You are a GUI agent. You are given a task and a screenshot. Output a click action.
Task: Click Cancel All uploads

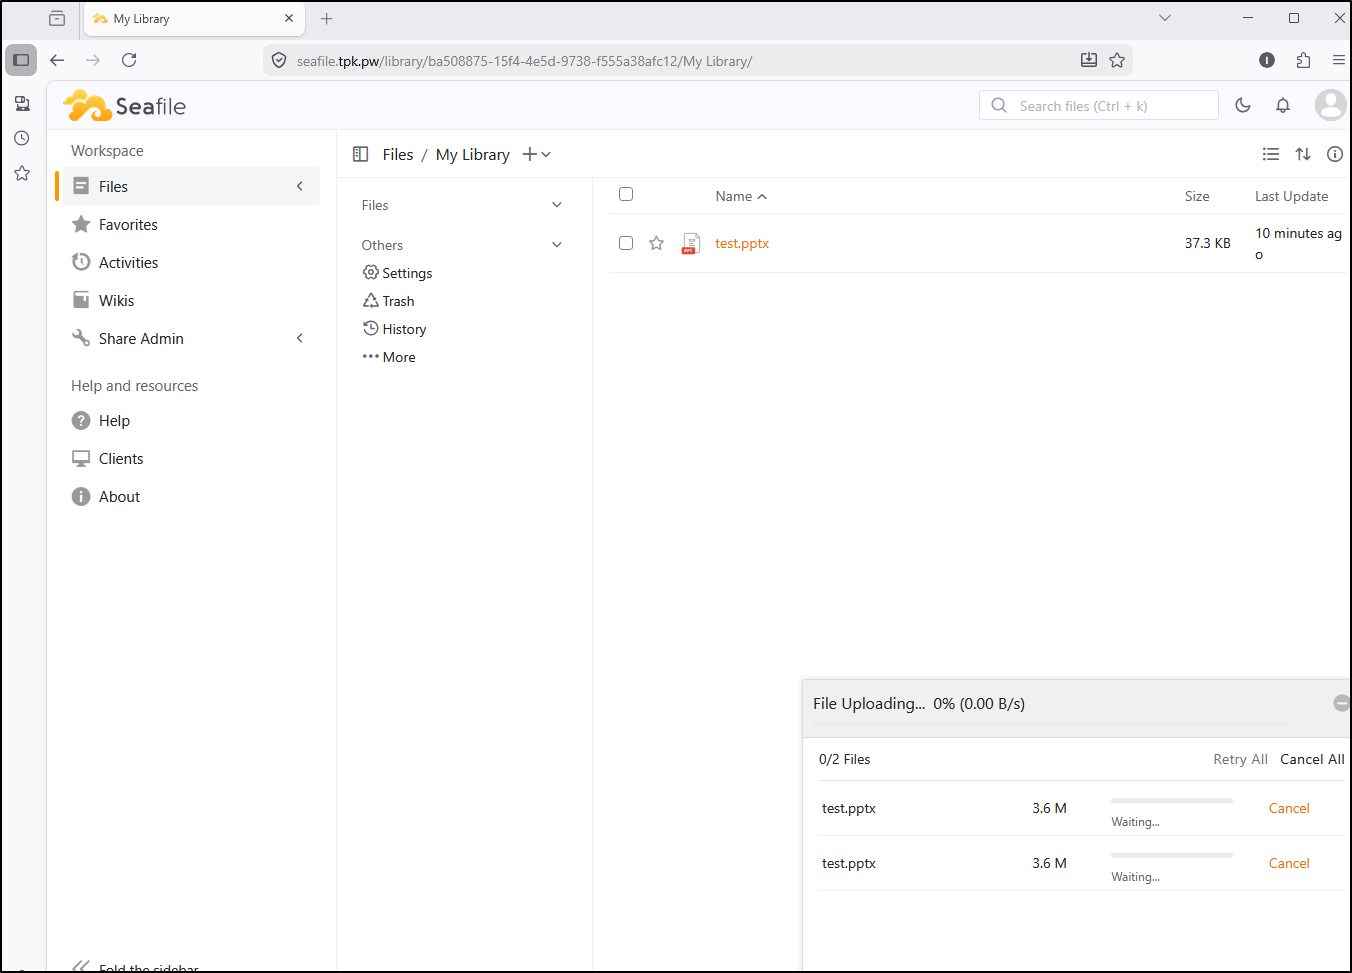point(1312,759)
